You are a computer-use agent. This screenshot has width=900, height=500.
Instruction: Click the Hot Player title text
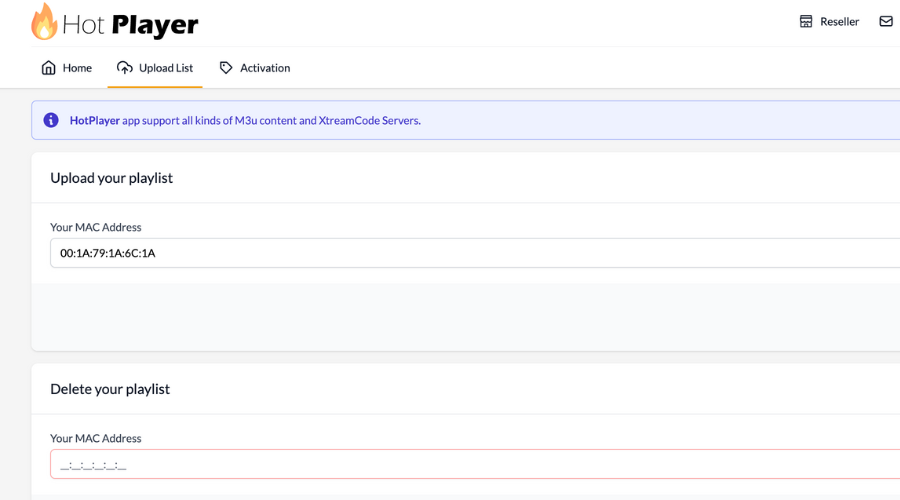click(x=130, y=25)
